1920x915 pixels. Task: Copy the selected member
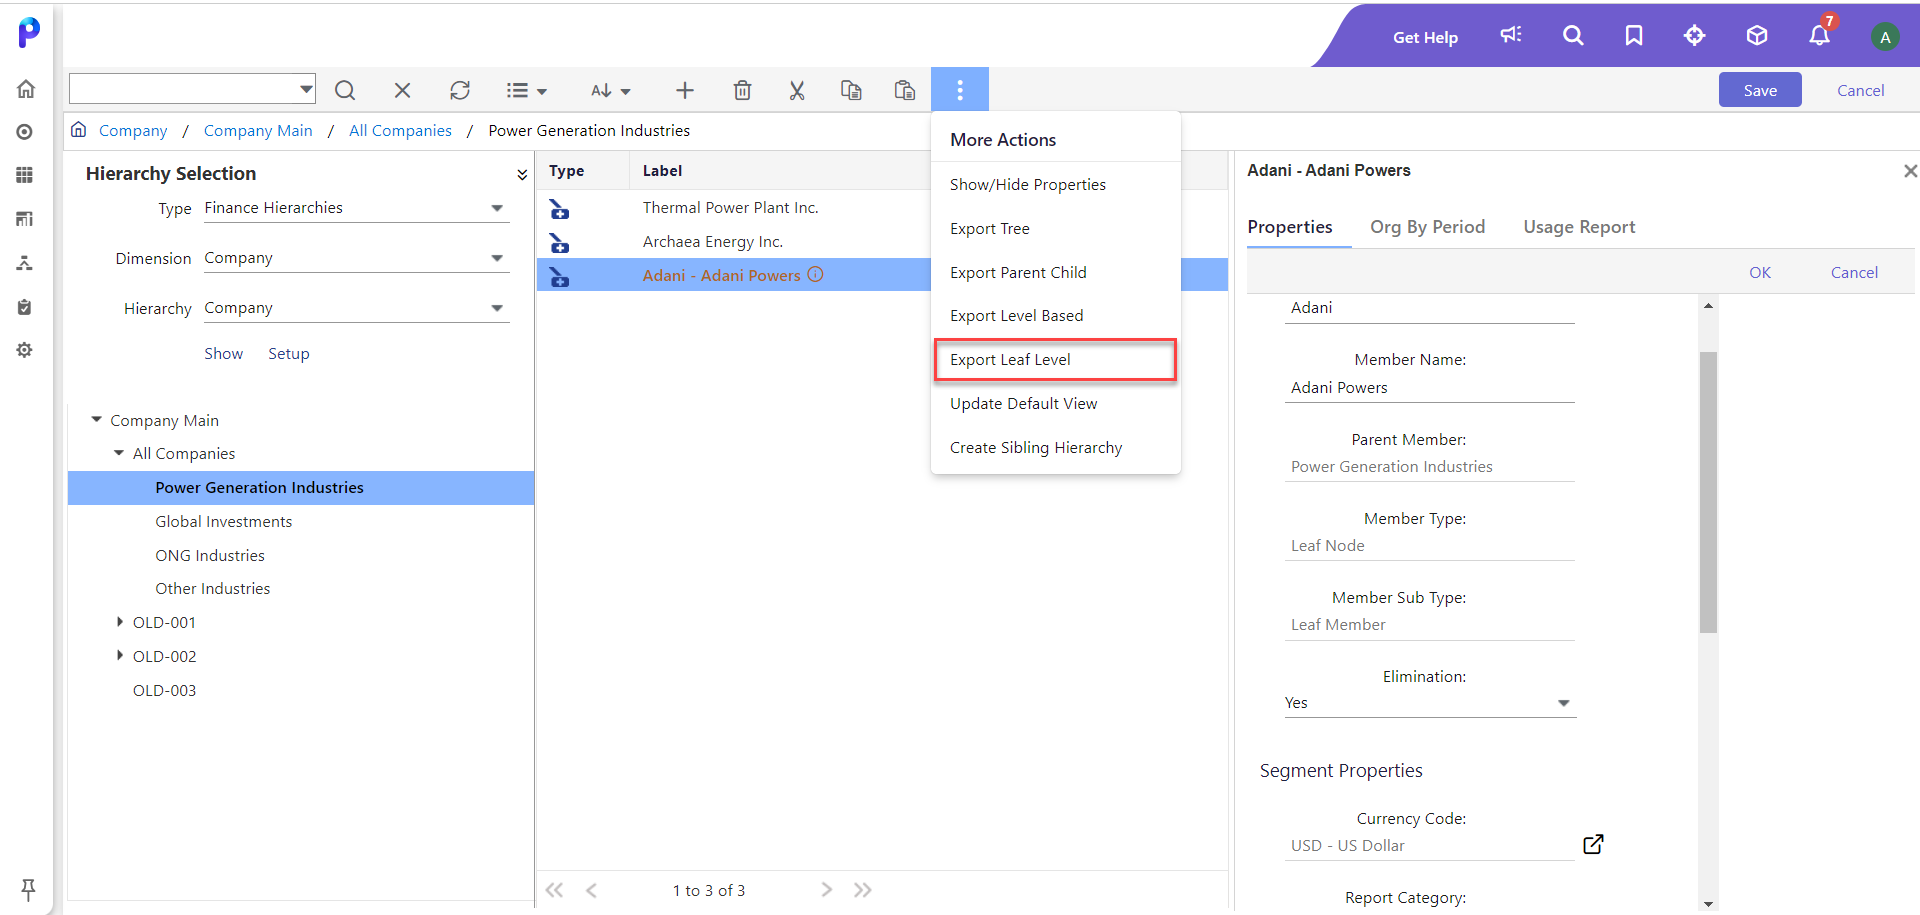coord(851,90)
